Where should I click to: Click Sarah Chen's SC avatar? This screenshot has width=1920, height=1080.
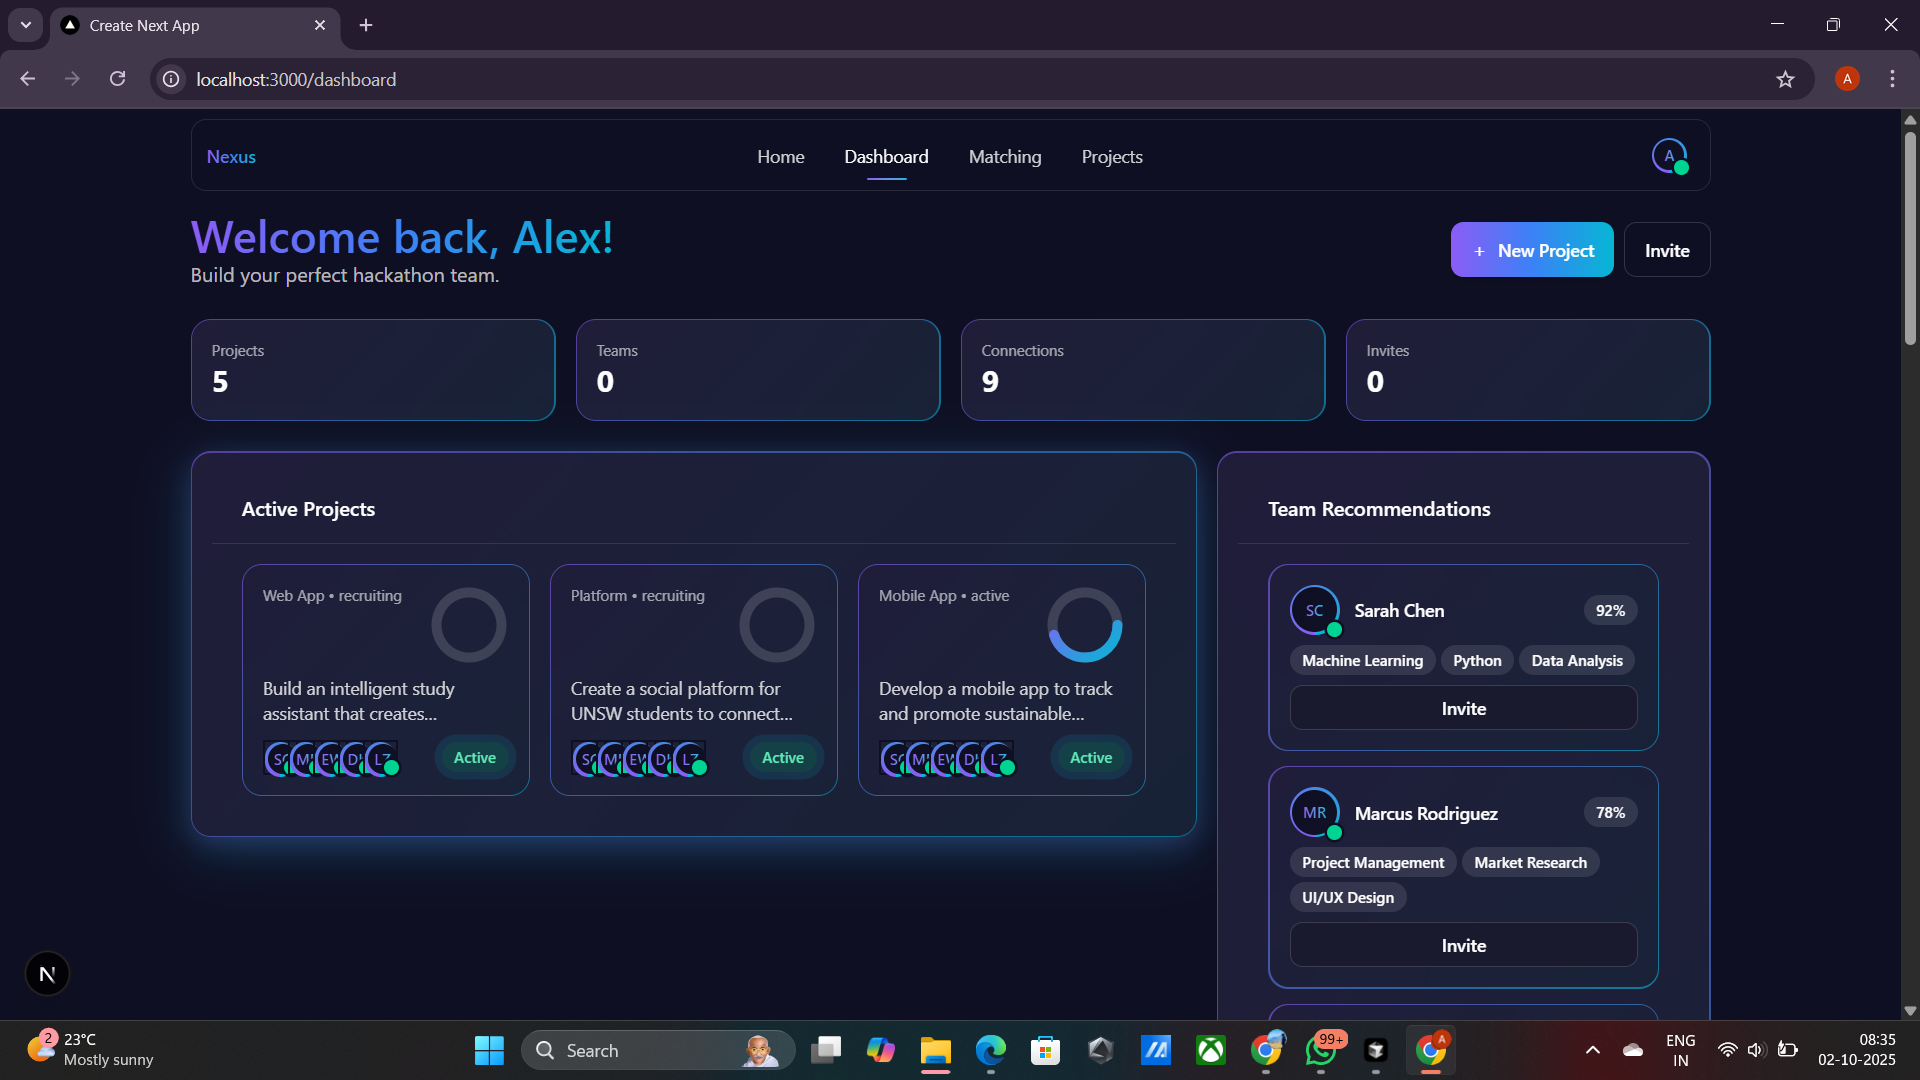point(1314,610)
